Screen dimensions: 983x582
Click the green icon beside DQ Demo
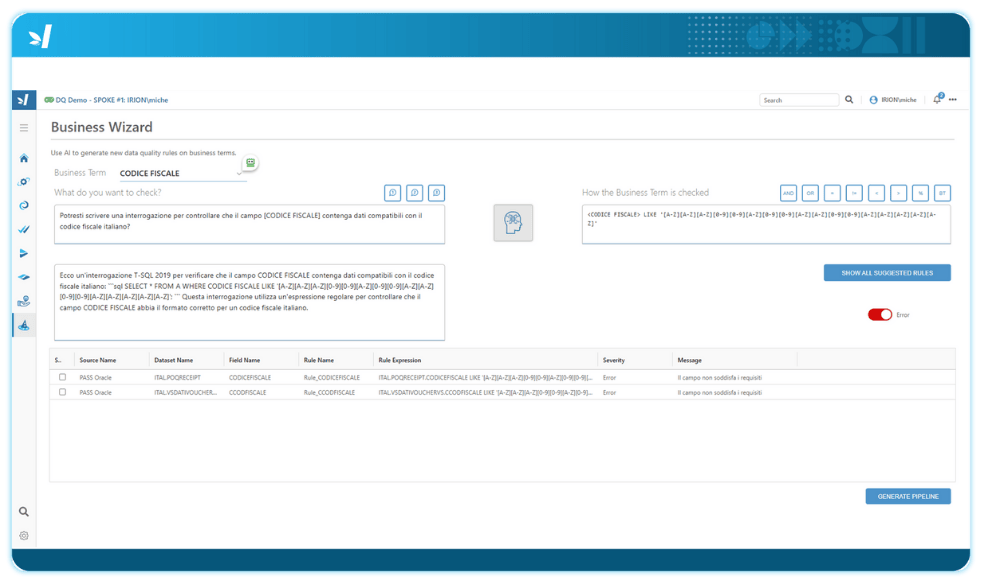tap(49, 100)
